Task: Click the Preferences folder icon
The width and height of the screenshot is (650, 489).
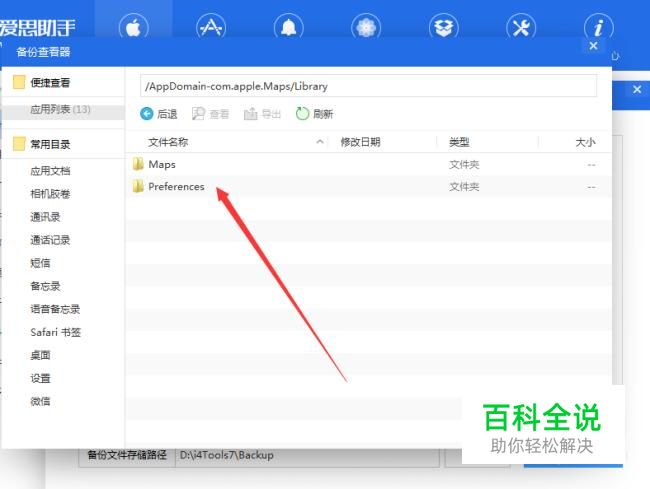Action: [x=138, y=186]
